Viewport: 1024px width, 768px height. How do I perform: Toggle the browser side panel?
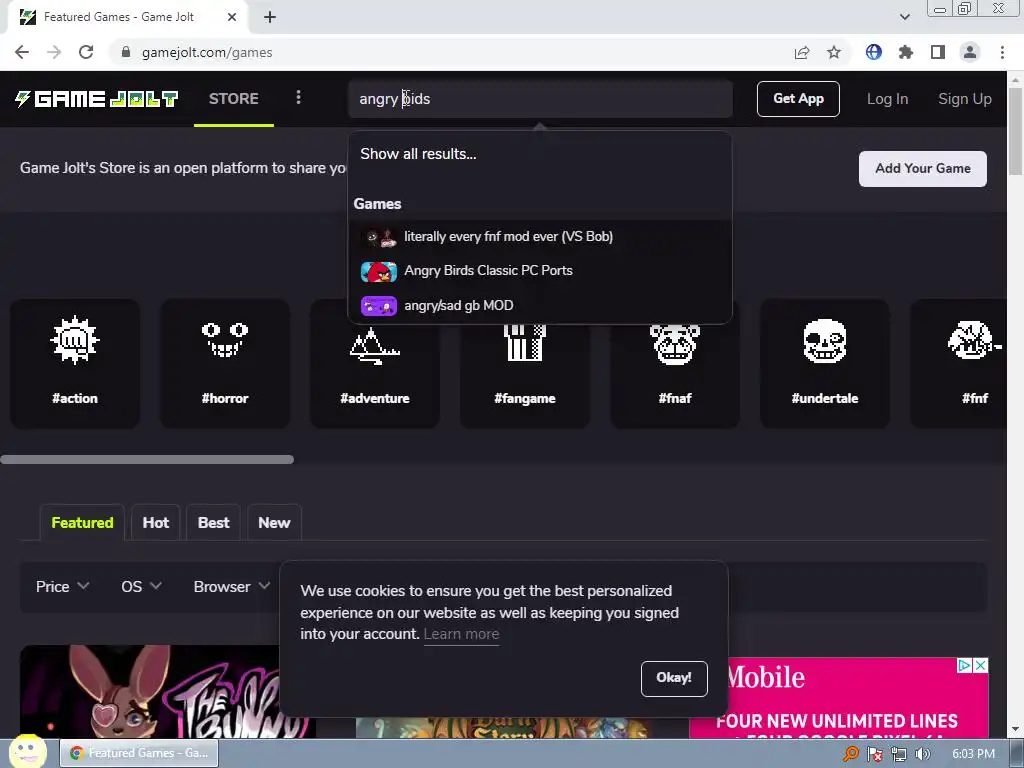tap(938, 52)
